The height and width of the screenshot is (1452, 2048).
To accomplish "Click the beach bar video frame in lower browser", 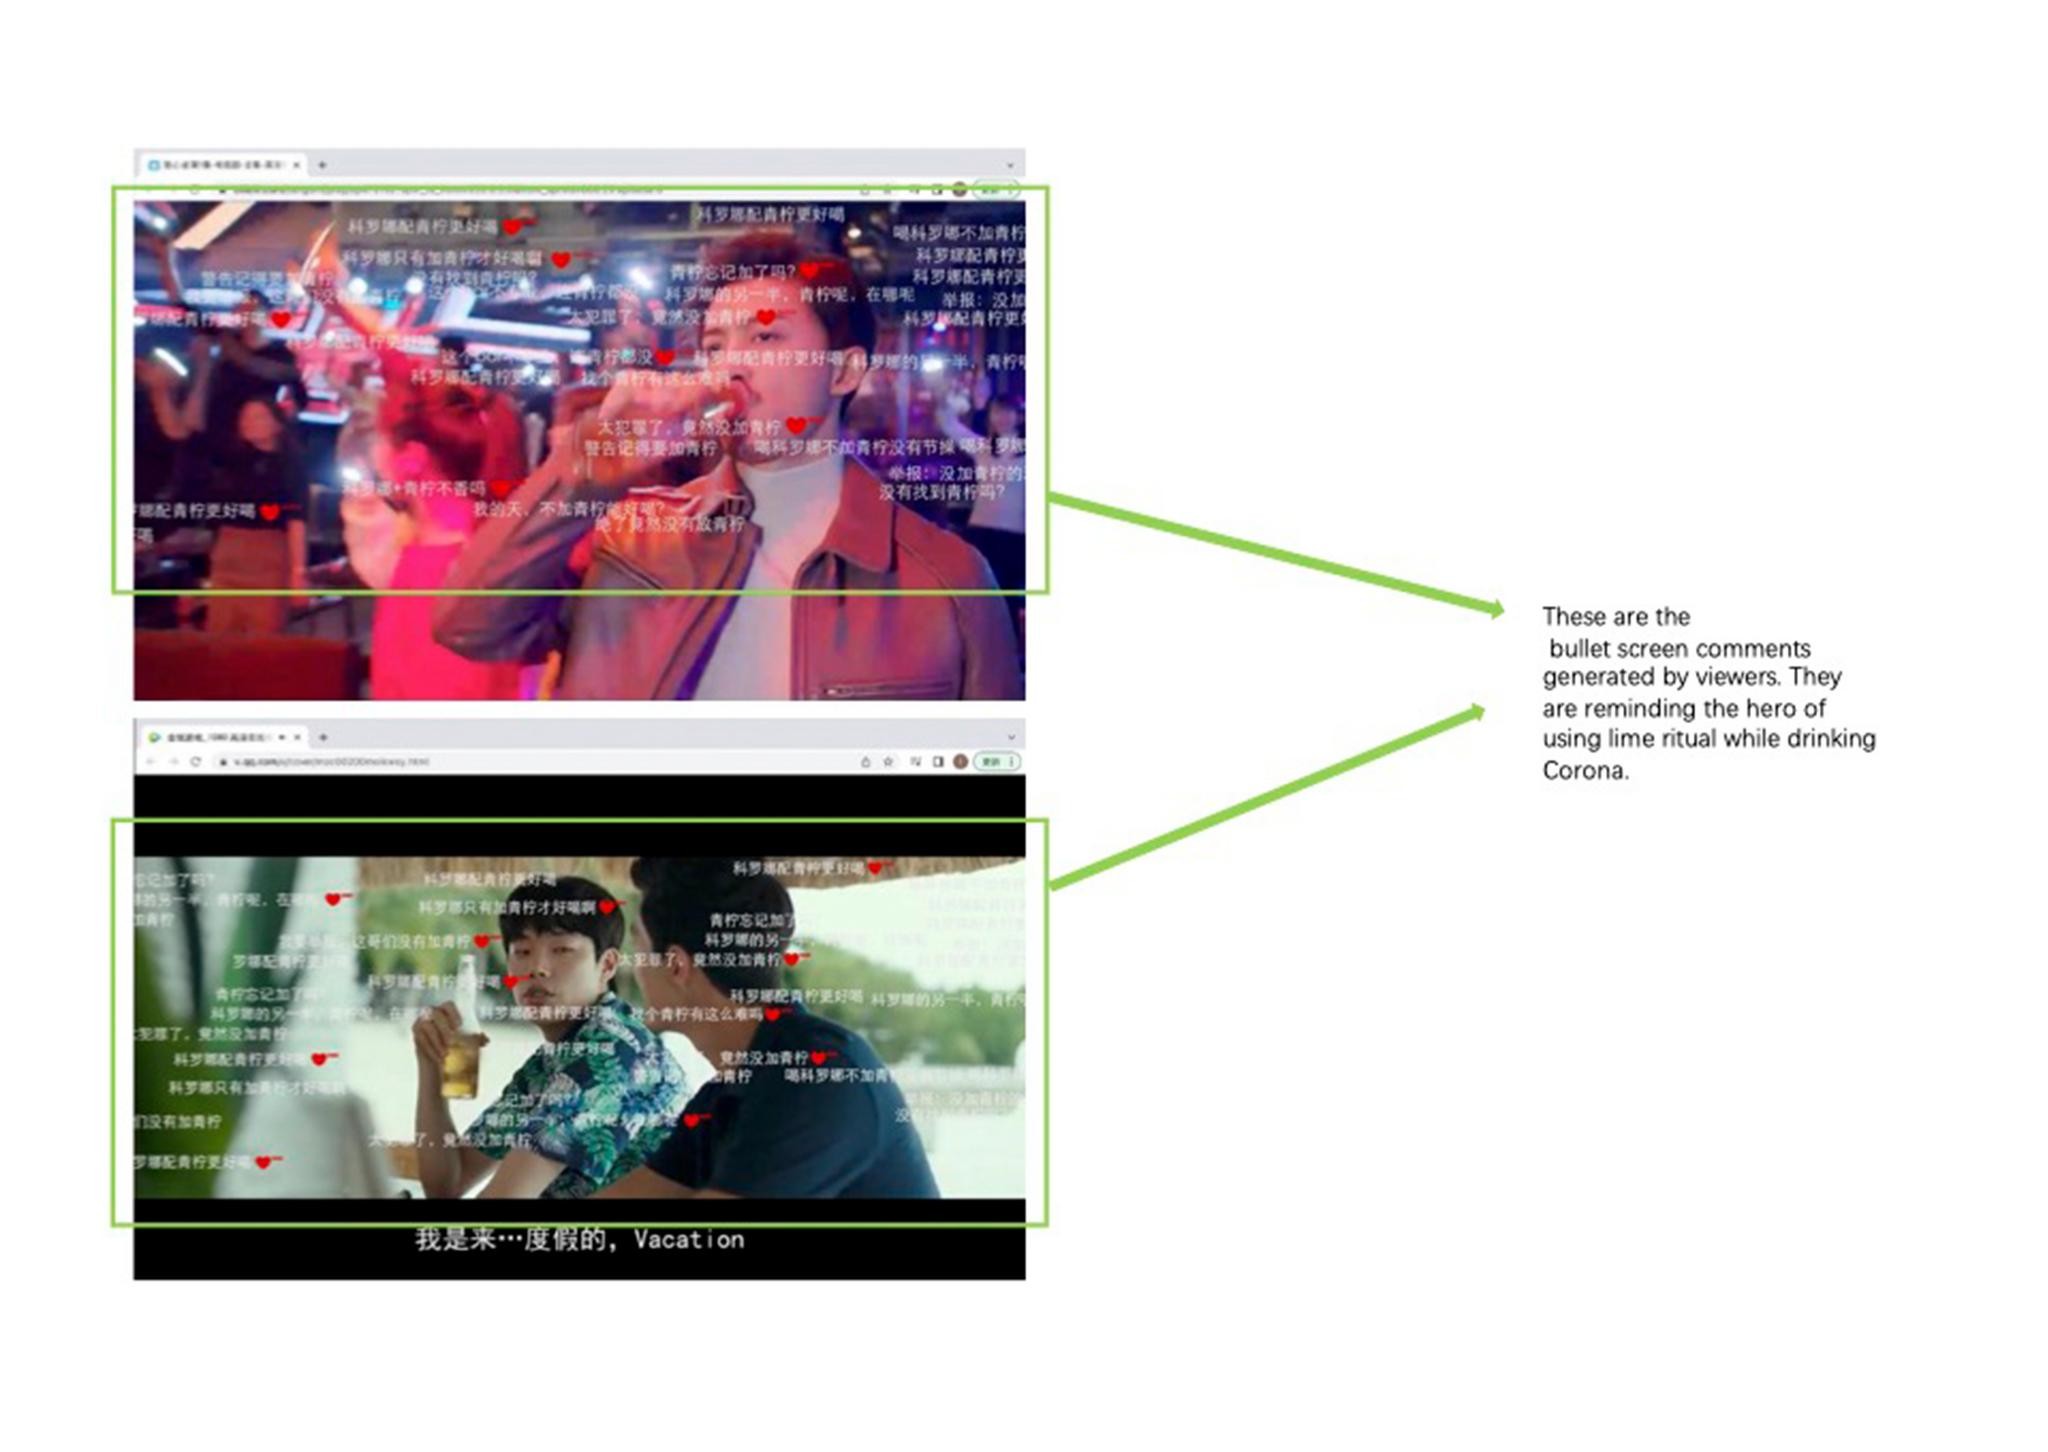I will [x=579, y=1027].
